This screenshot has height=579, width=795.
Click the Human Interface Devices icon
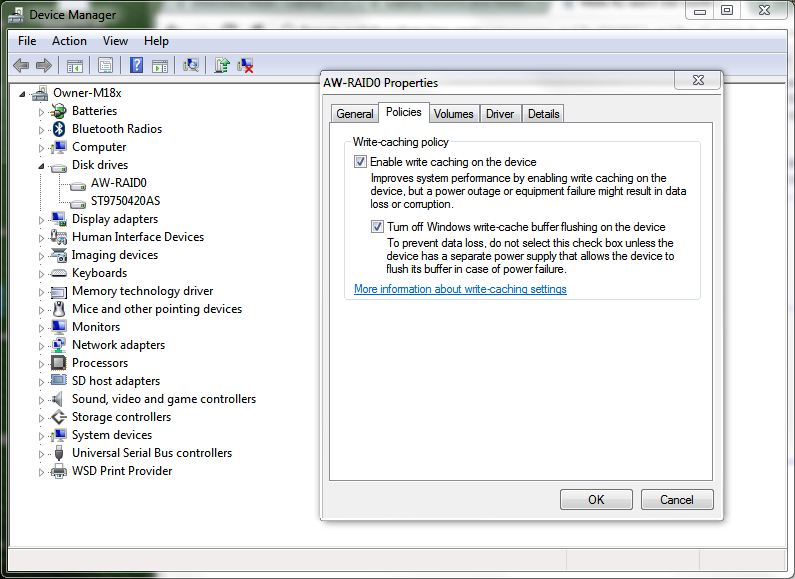(59, 237)
